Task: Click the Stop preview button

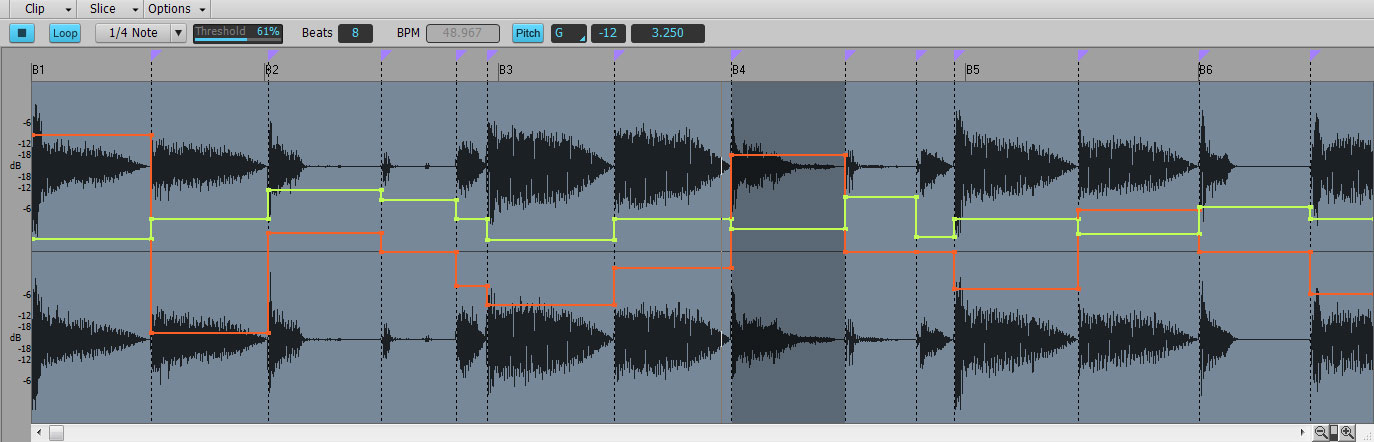Action: pos(22,33)
